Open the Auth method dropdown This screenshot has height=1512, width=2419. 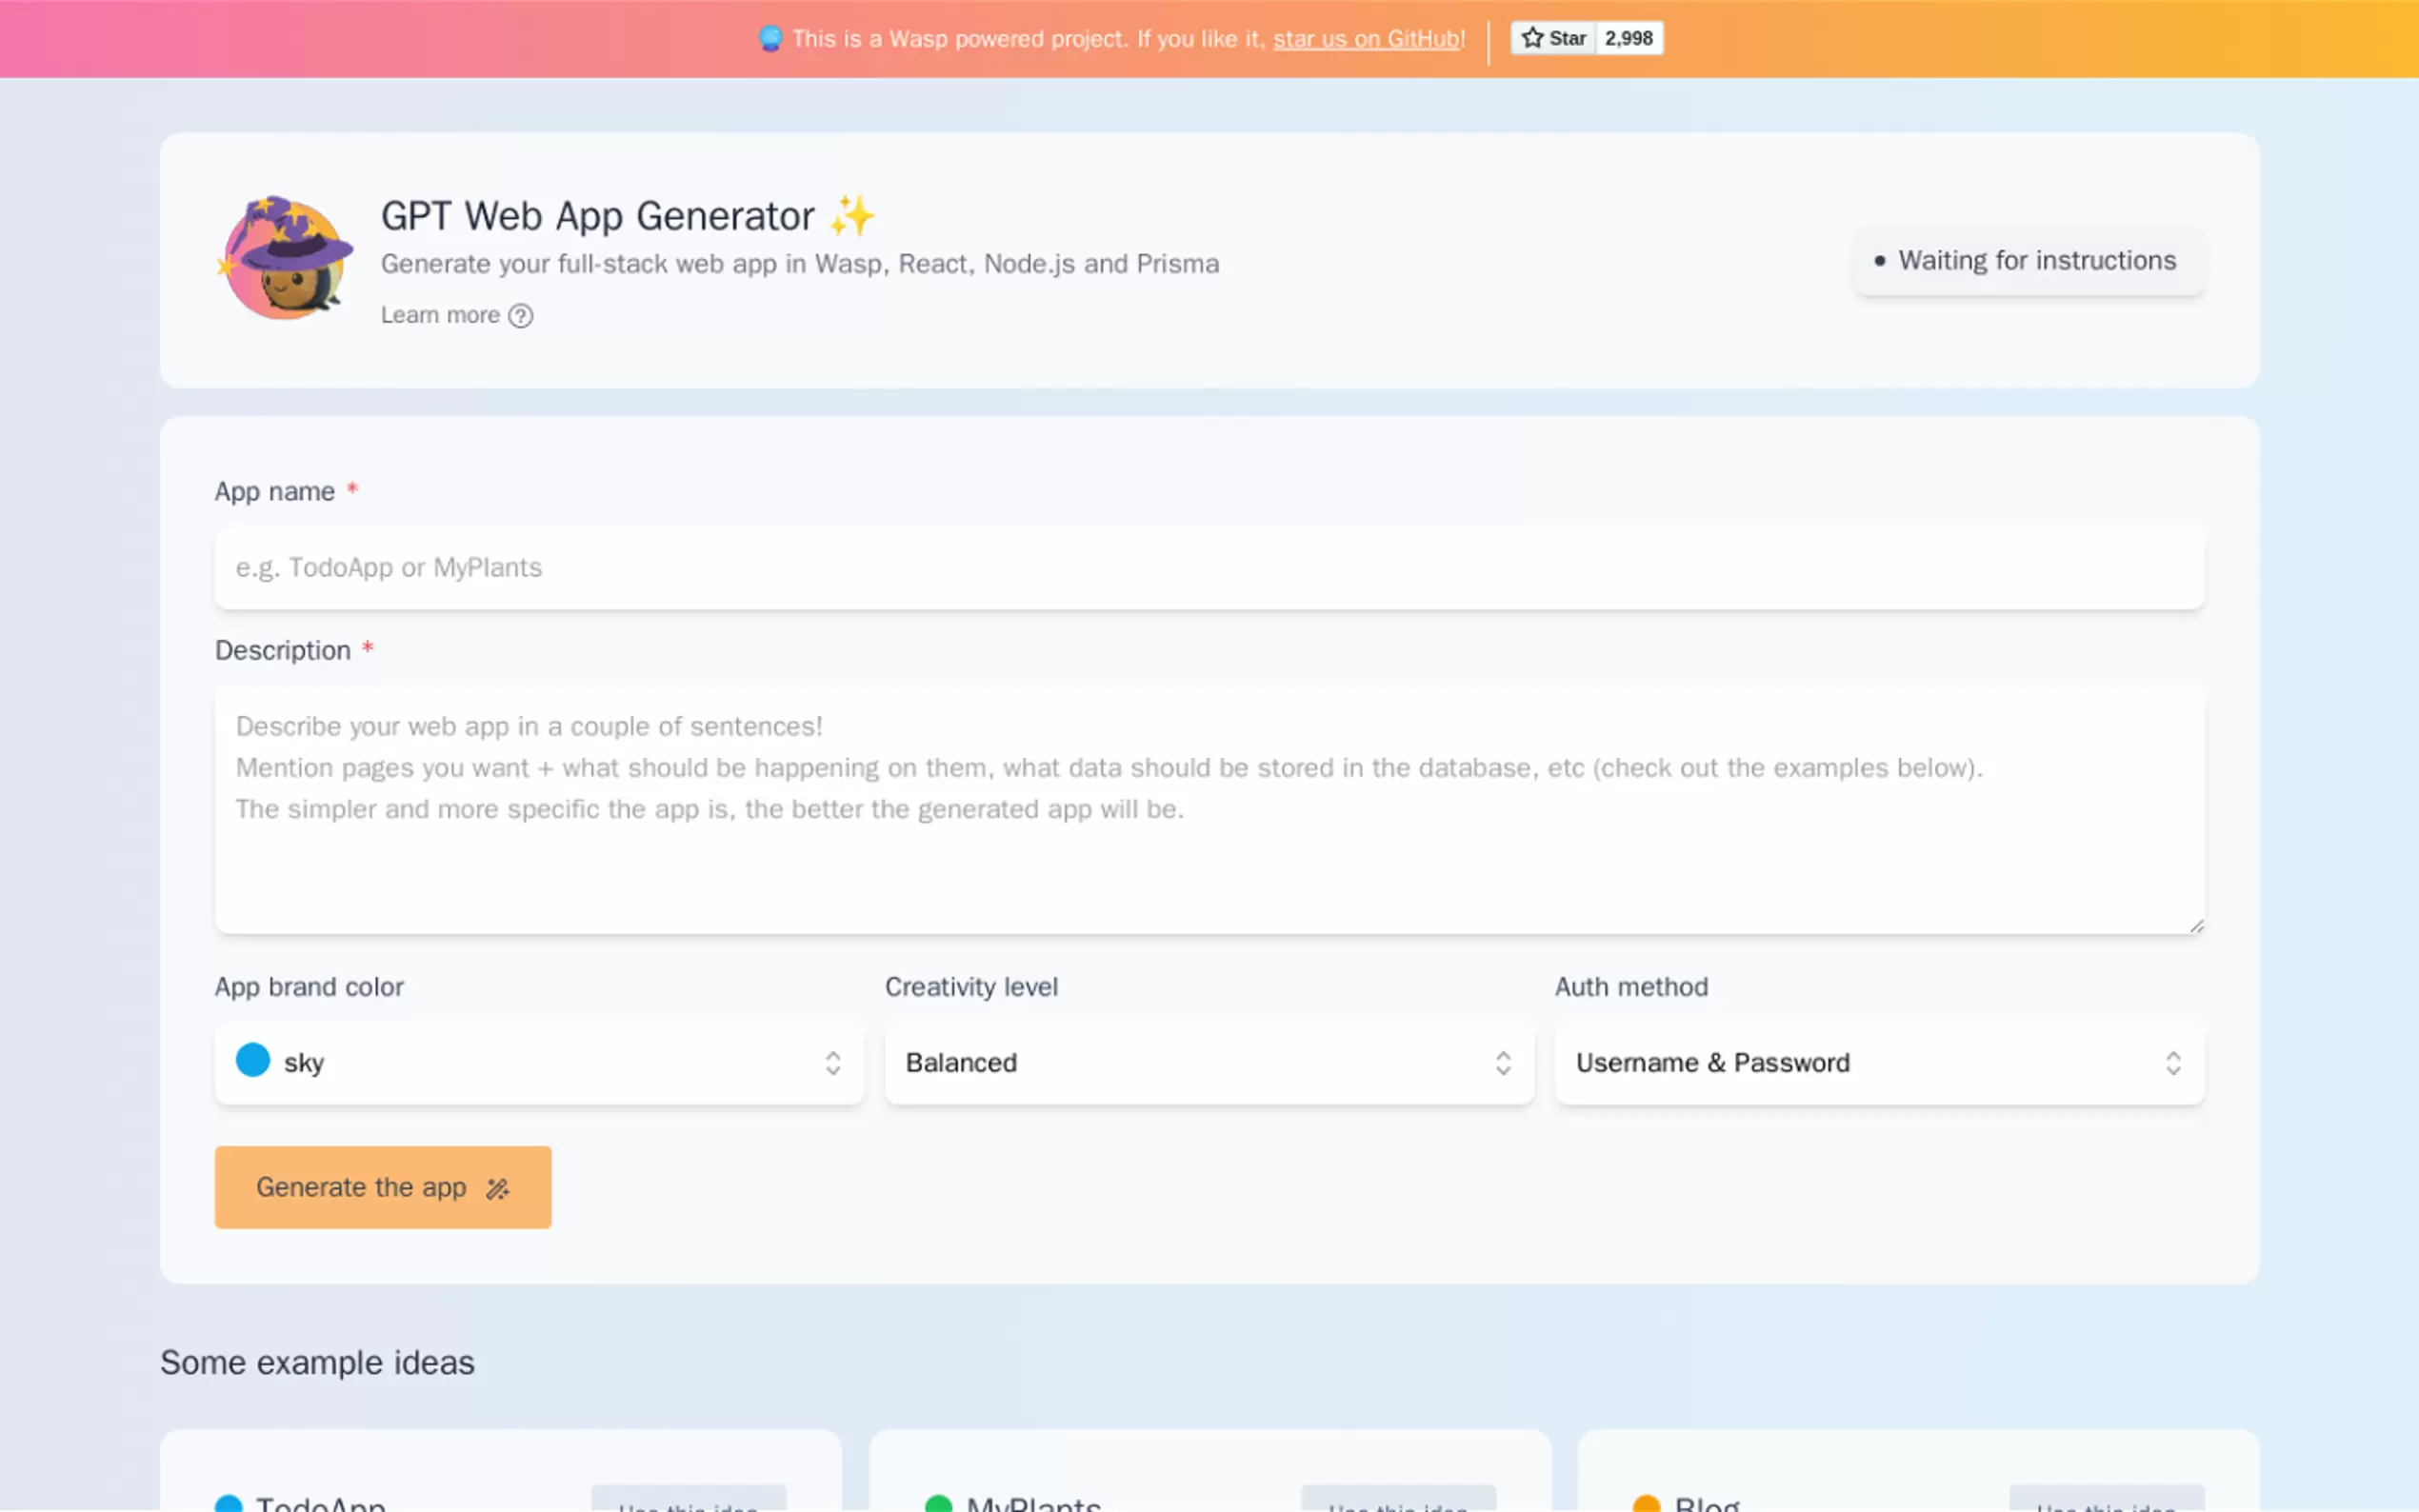[1878, 1063]
